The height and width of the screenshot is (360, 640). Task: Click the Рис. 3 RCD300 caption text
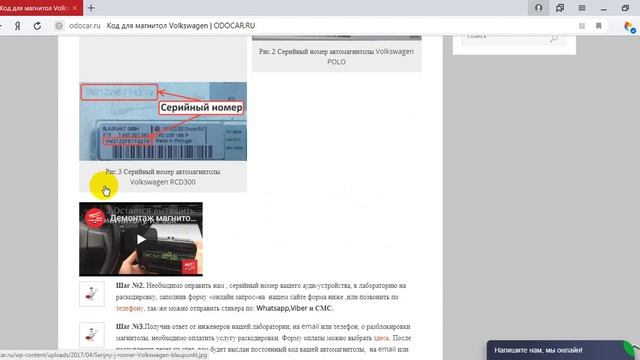(163, 177)
